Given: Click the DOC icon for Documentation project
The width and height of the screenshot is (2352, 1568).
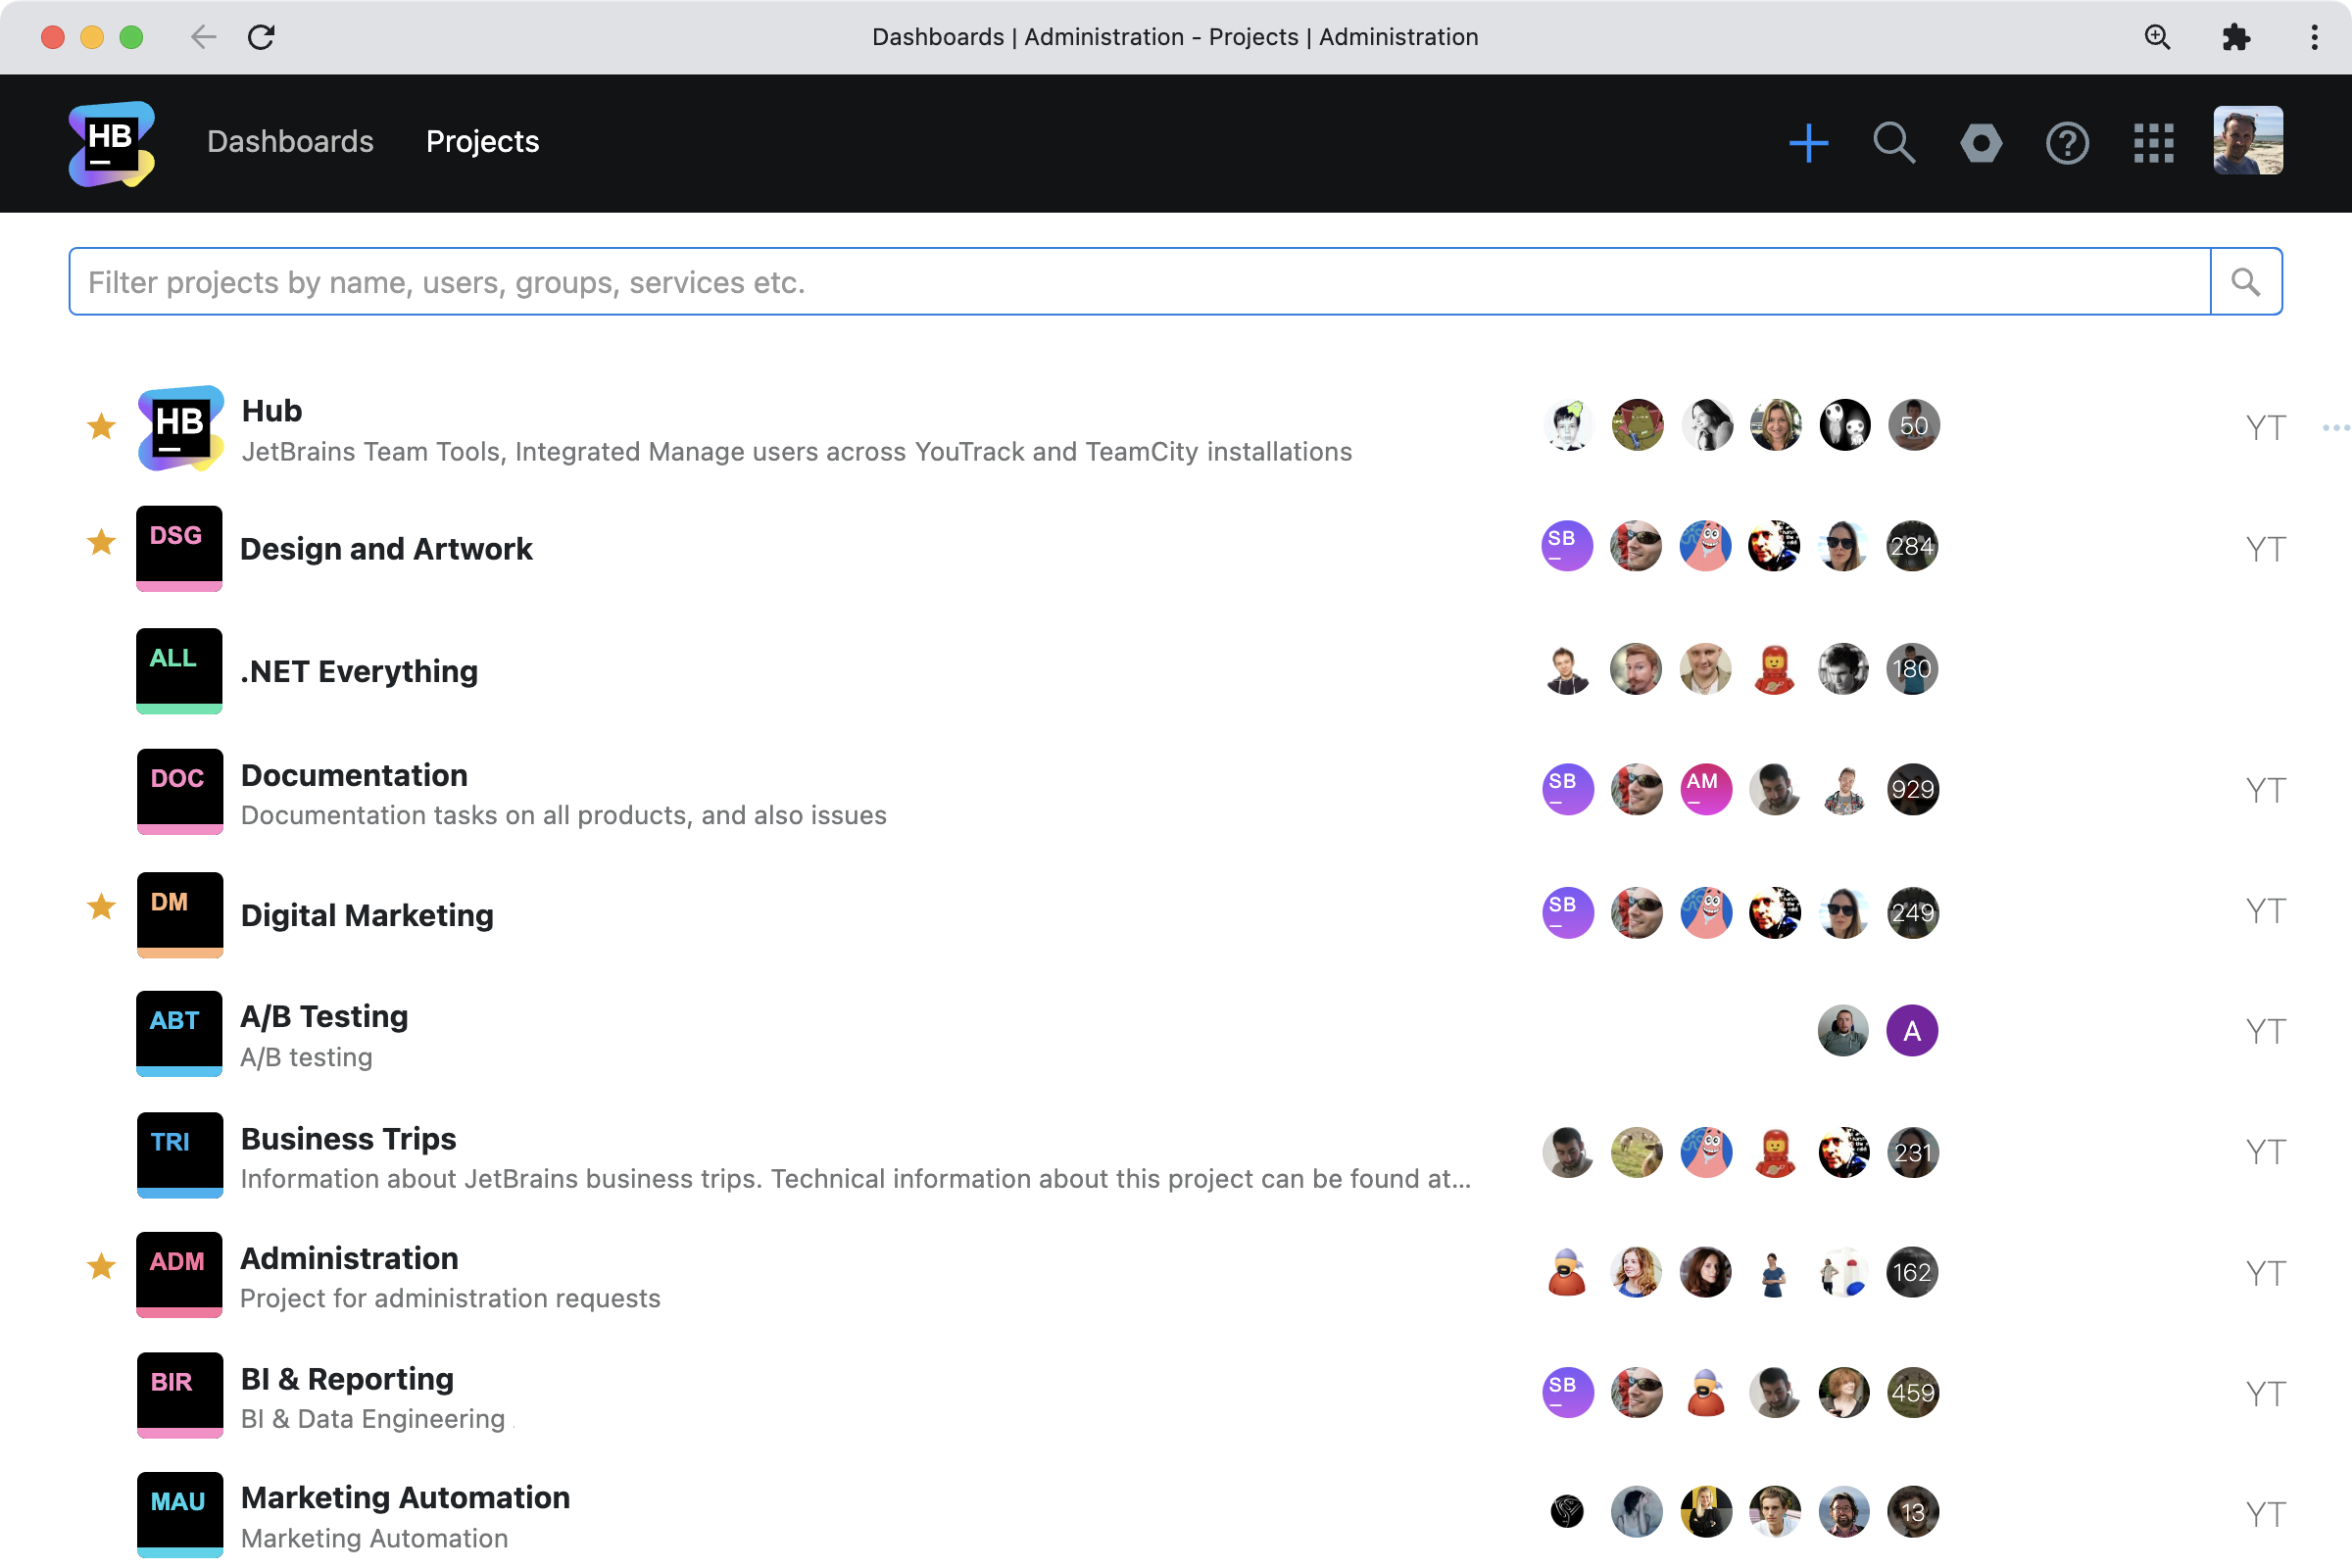Looking at the screenshot, I should point(179,791).
